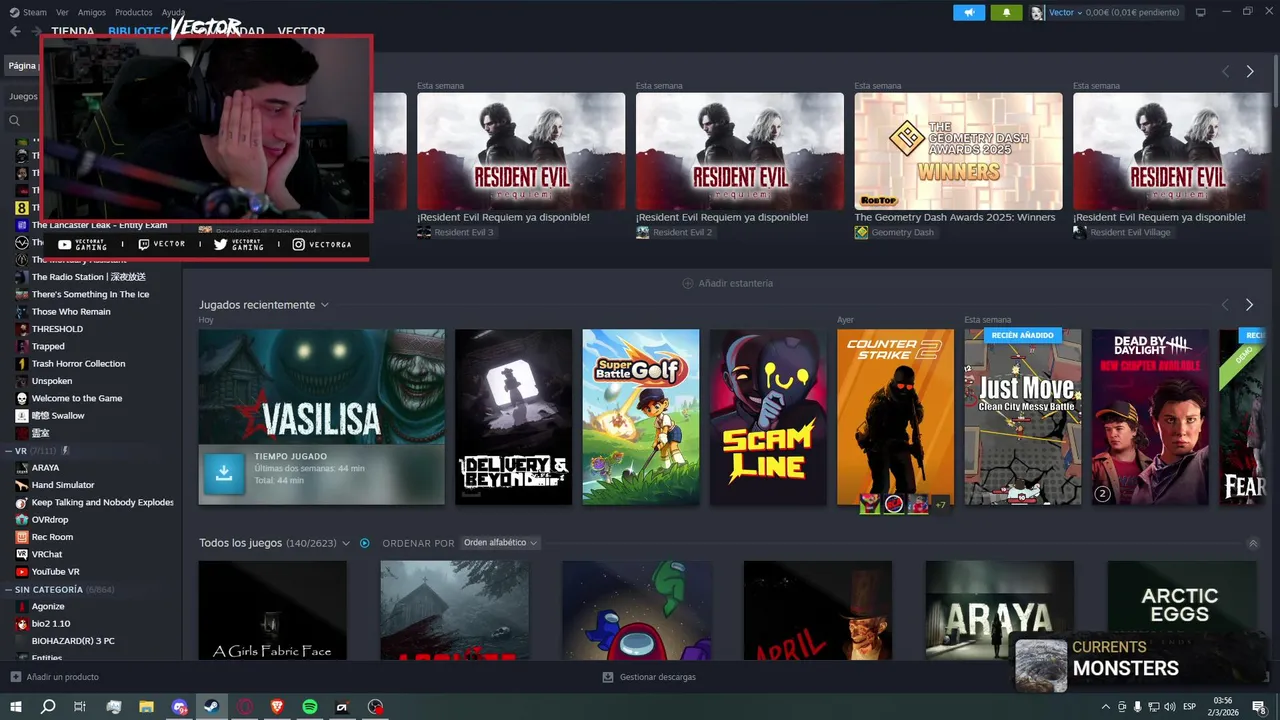Click Añadir estantería
The image size is (1280, 720).
pyautogui.click(x=727, y=283)
